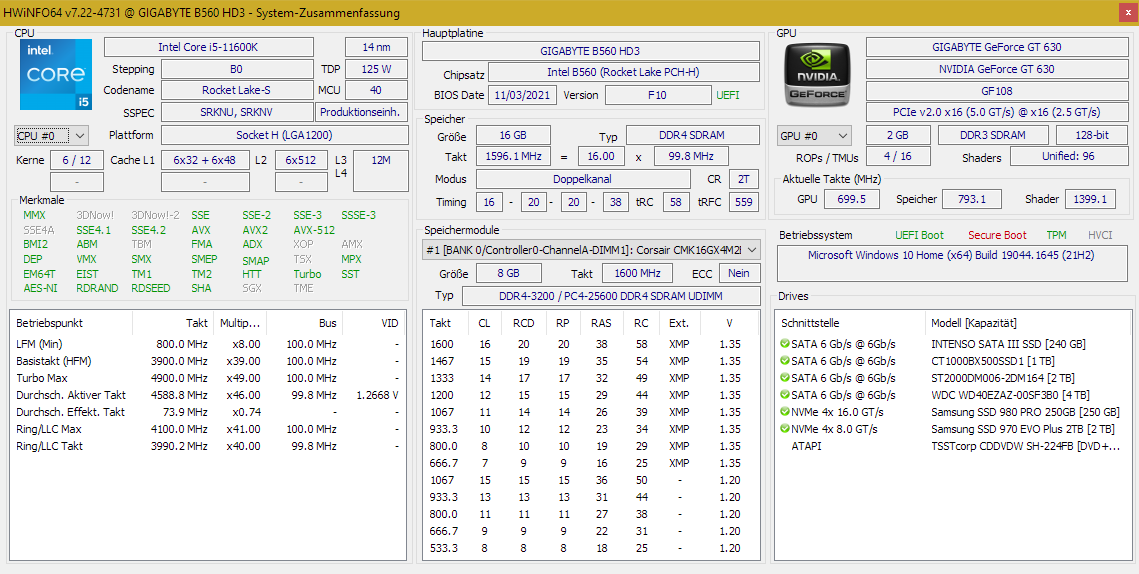Click the AES-NI feature label
The width and height of the screenshot is (1139, 574).
tap(40, 288)
